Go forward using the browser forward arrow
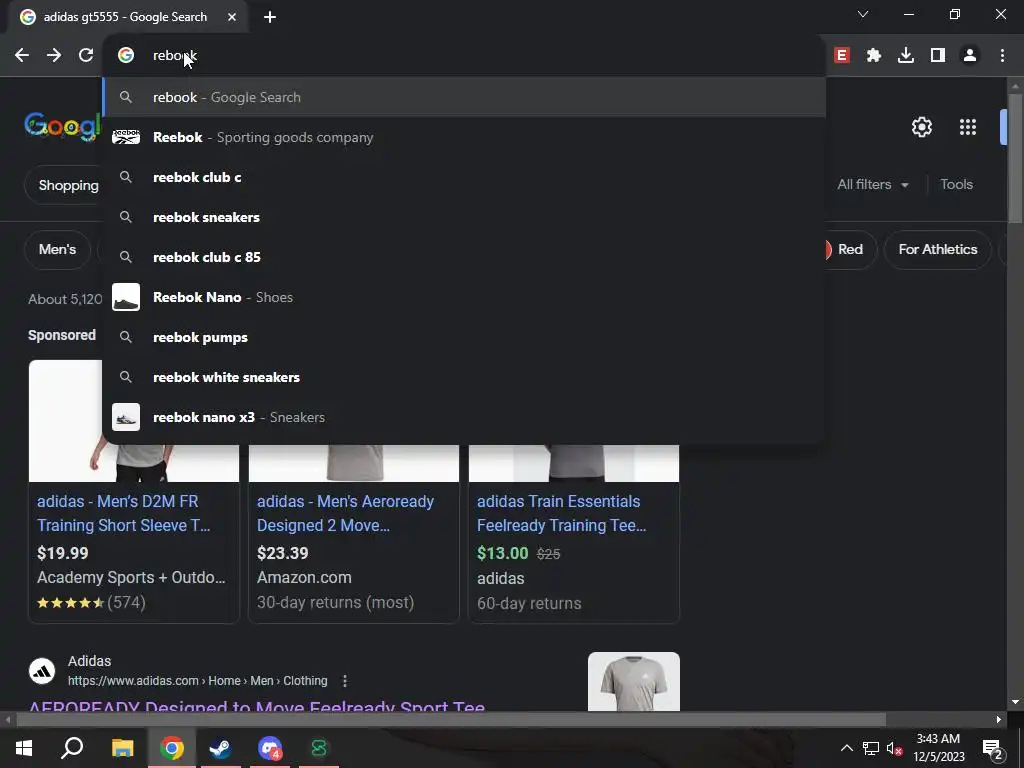The width and height of the screenshot is (1024, 768). [54, 56]
